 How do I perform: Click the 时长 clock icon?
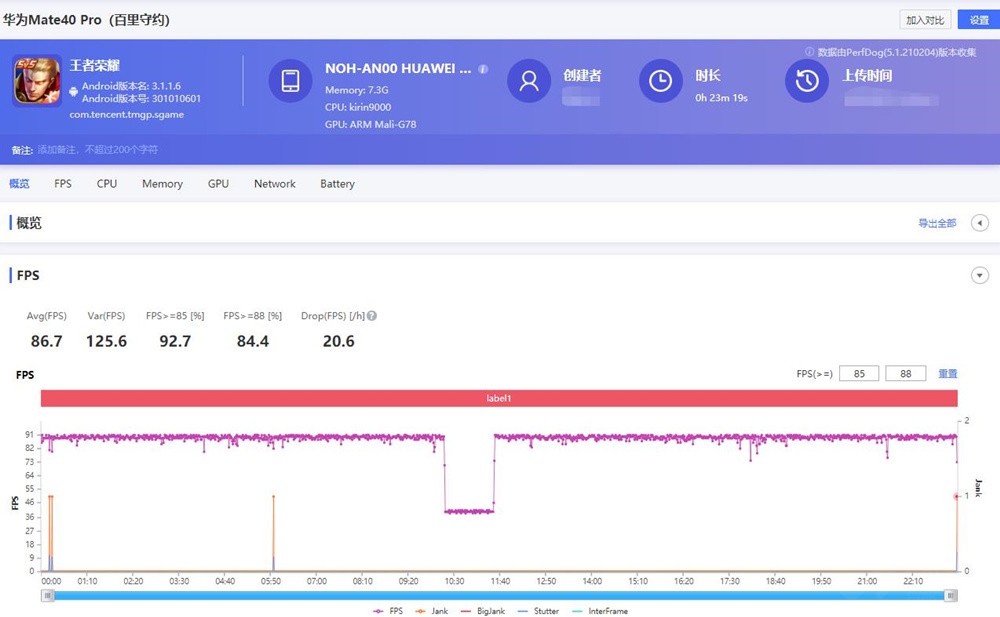pos(660,81)
